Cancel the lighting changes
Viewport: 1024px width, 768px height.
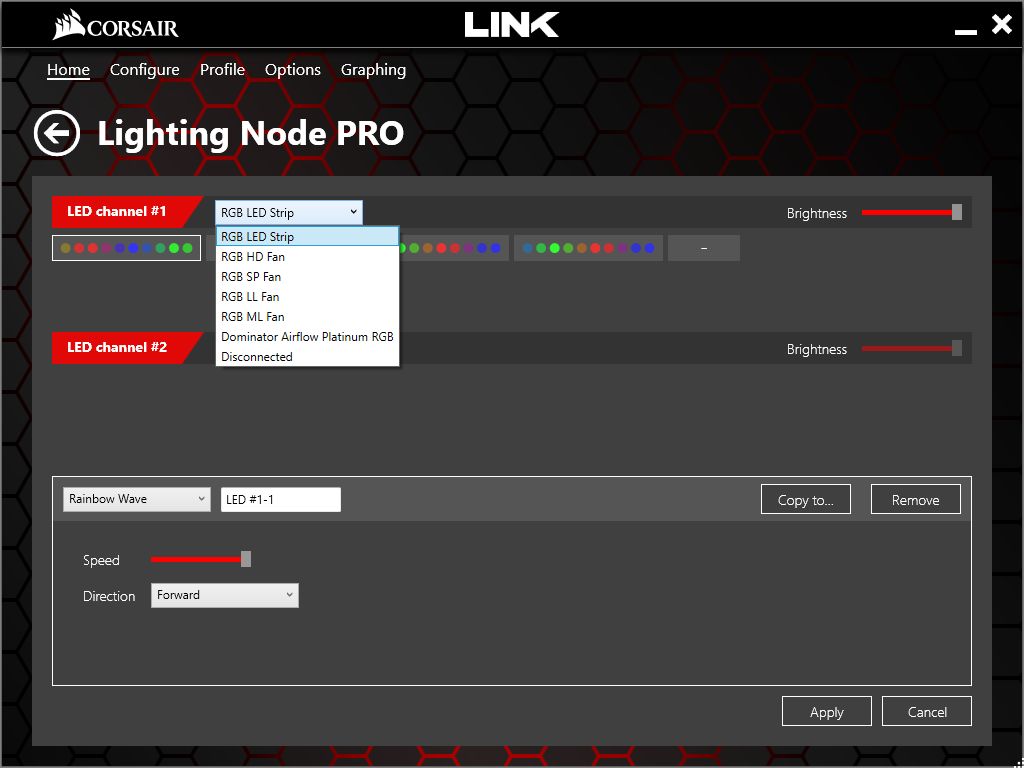(x=927, y=711)
